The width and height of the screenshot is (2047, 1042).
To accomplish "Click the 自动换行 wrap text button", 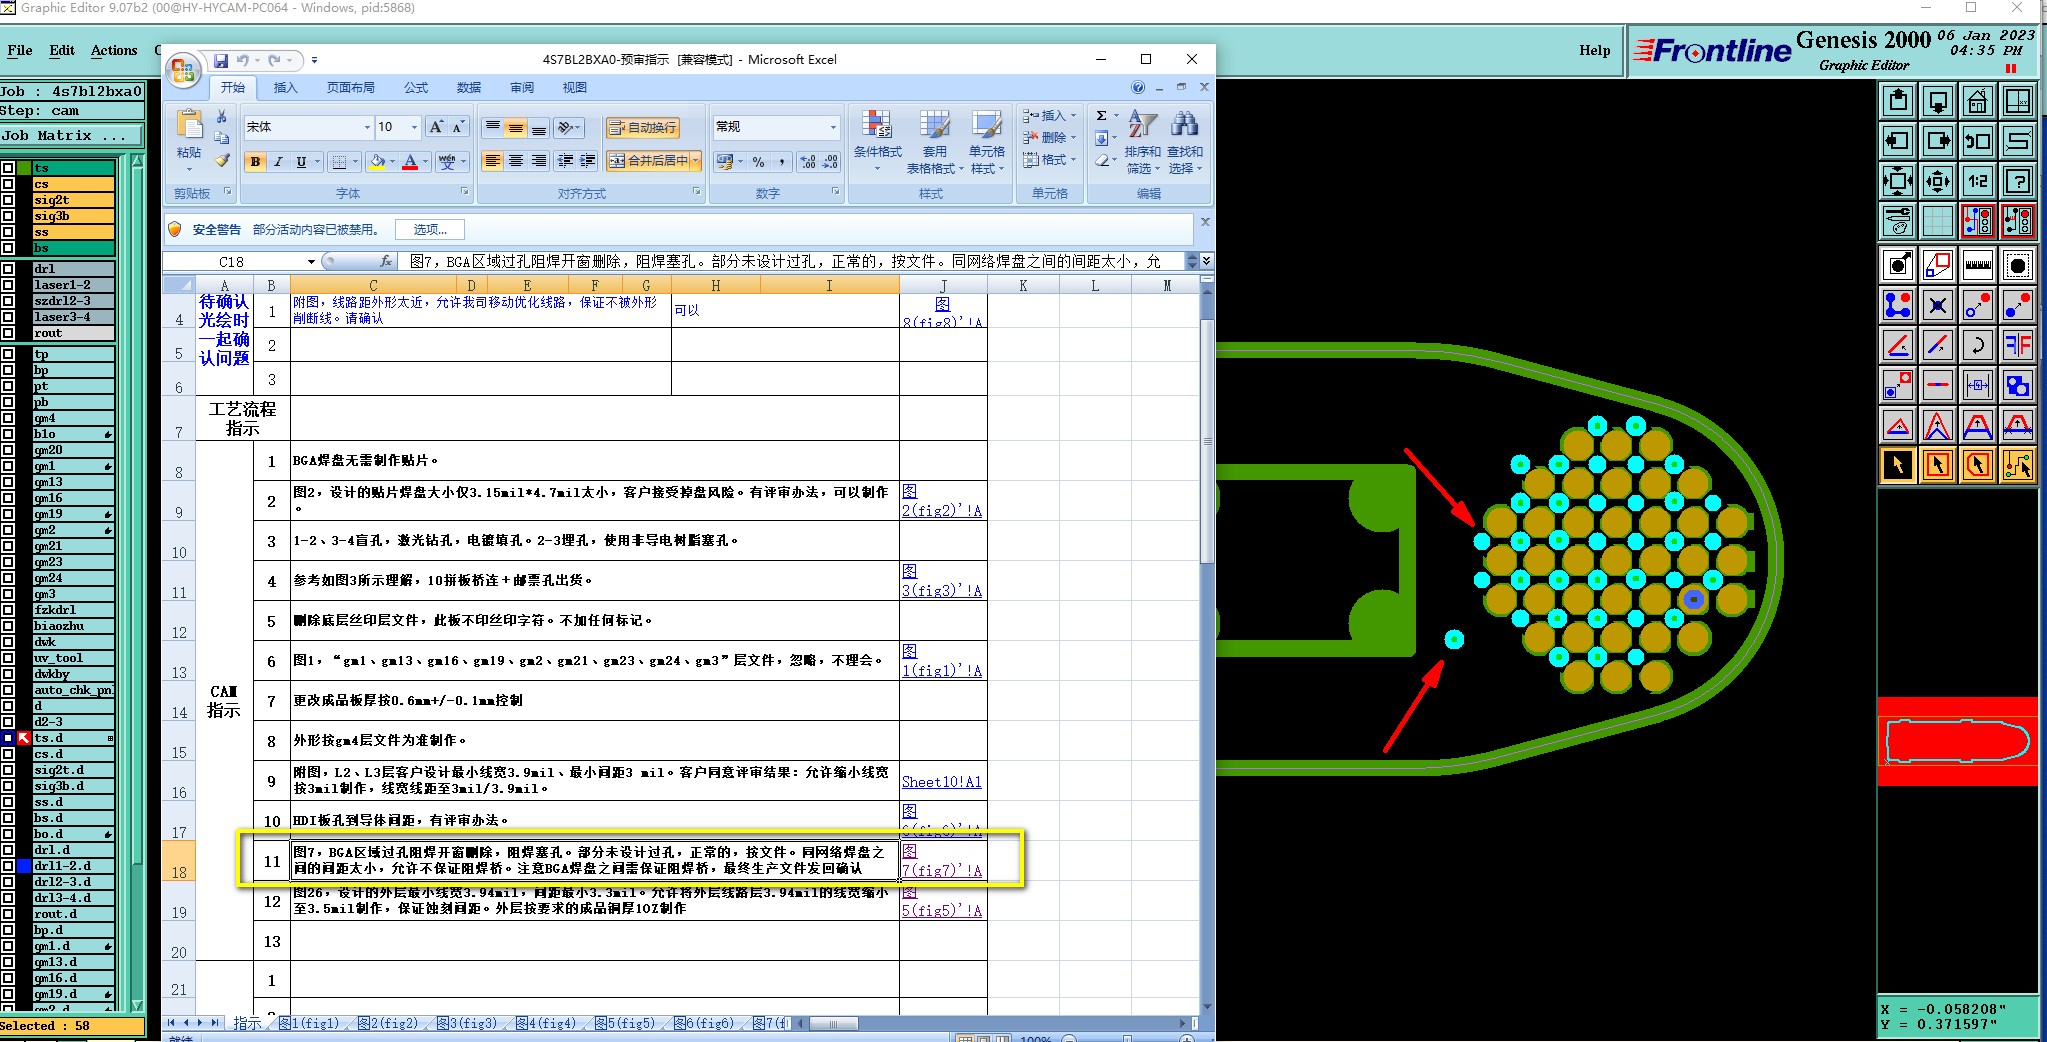I will point(643,127).
